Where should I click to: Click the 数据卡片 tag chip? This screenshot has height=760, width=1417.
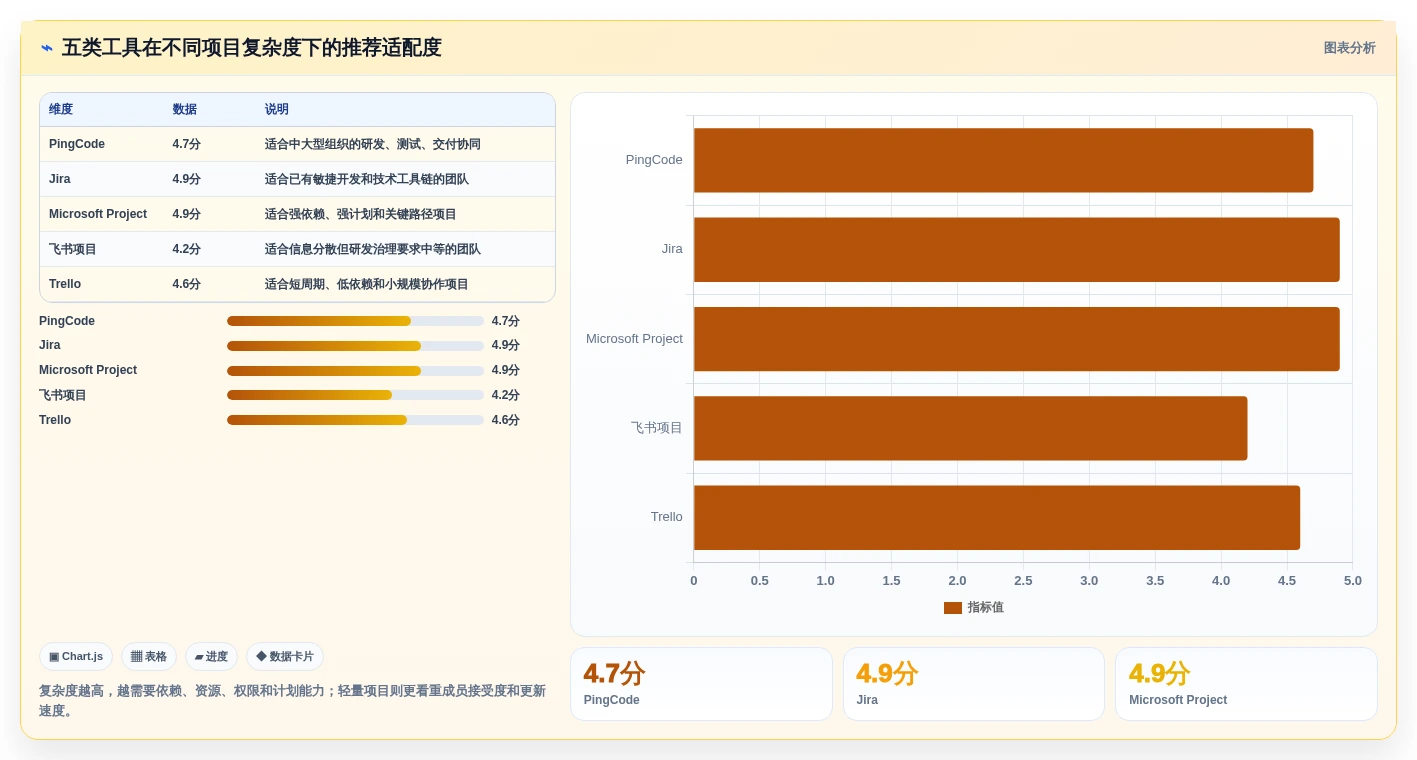click(x=285, y=657)
